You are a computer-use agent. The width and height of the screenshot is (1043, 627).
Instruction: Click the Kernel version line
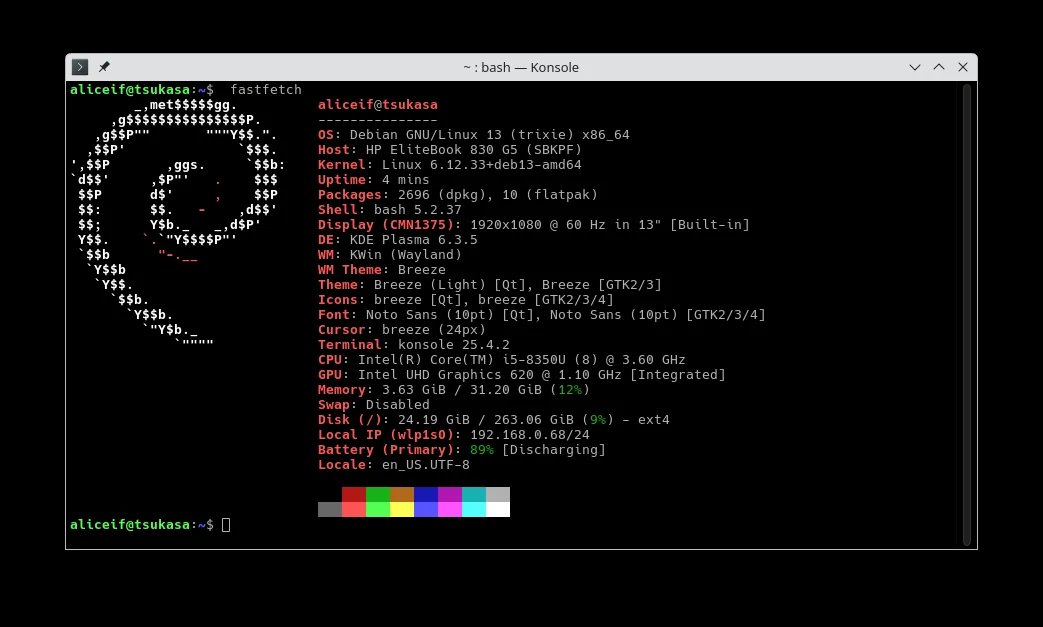pyautogui.click(x=449, y=165)
